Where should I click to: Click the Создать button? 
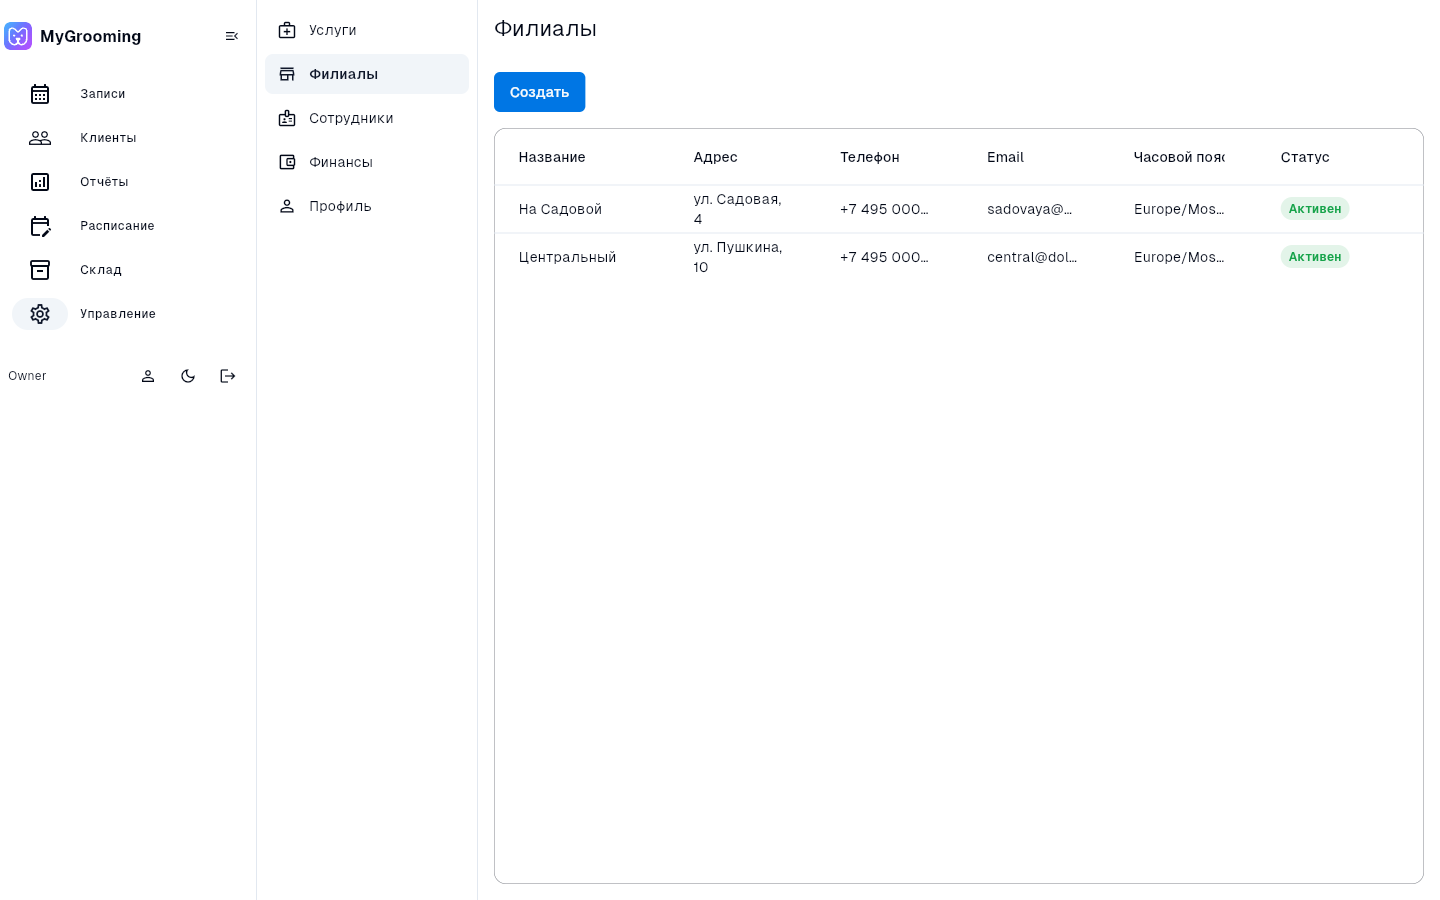539,92
